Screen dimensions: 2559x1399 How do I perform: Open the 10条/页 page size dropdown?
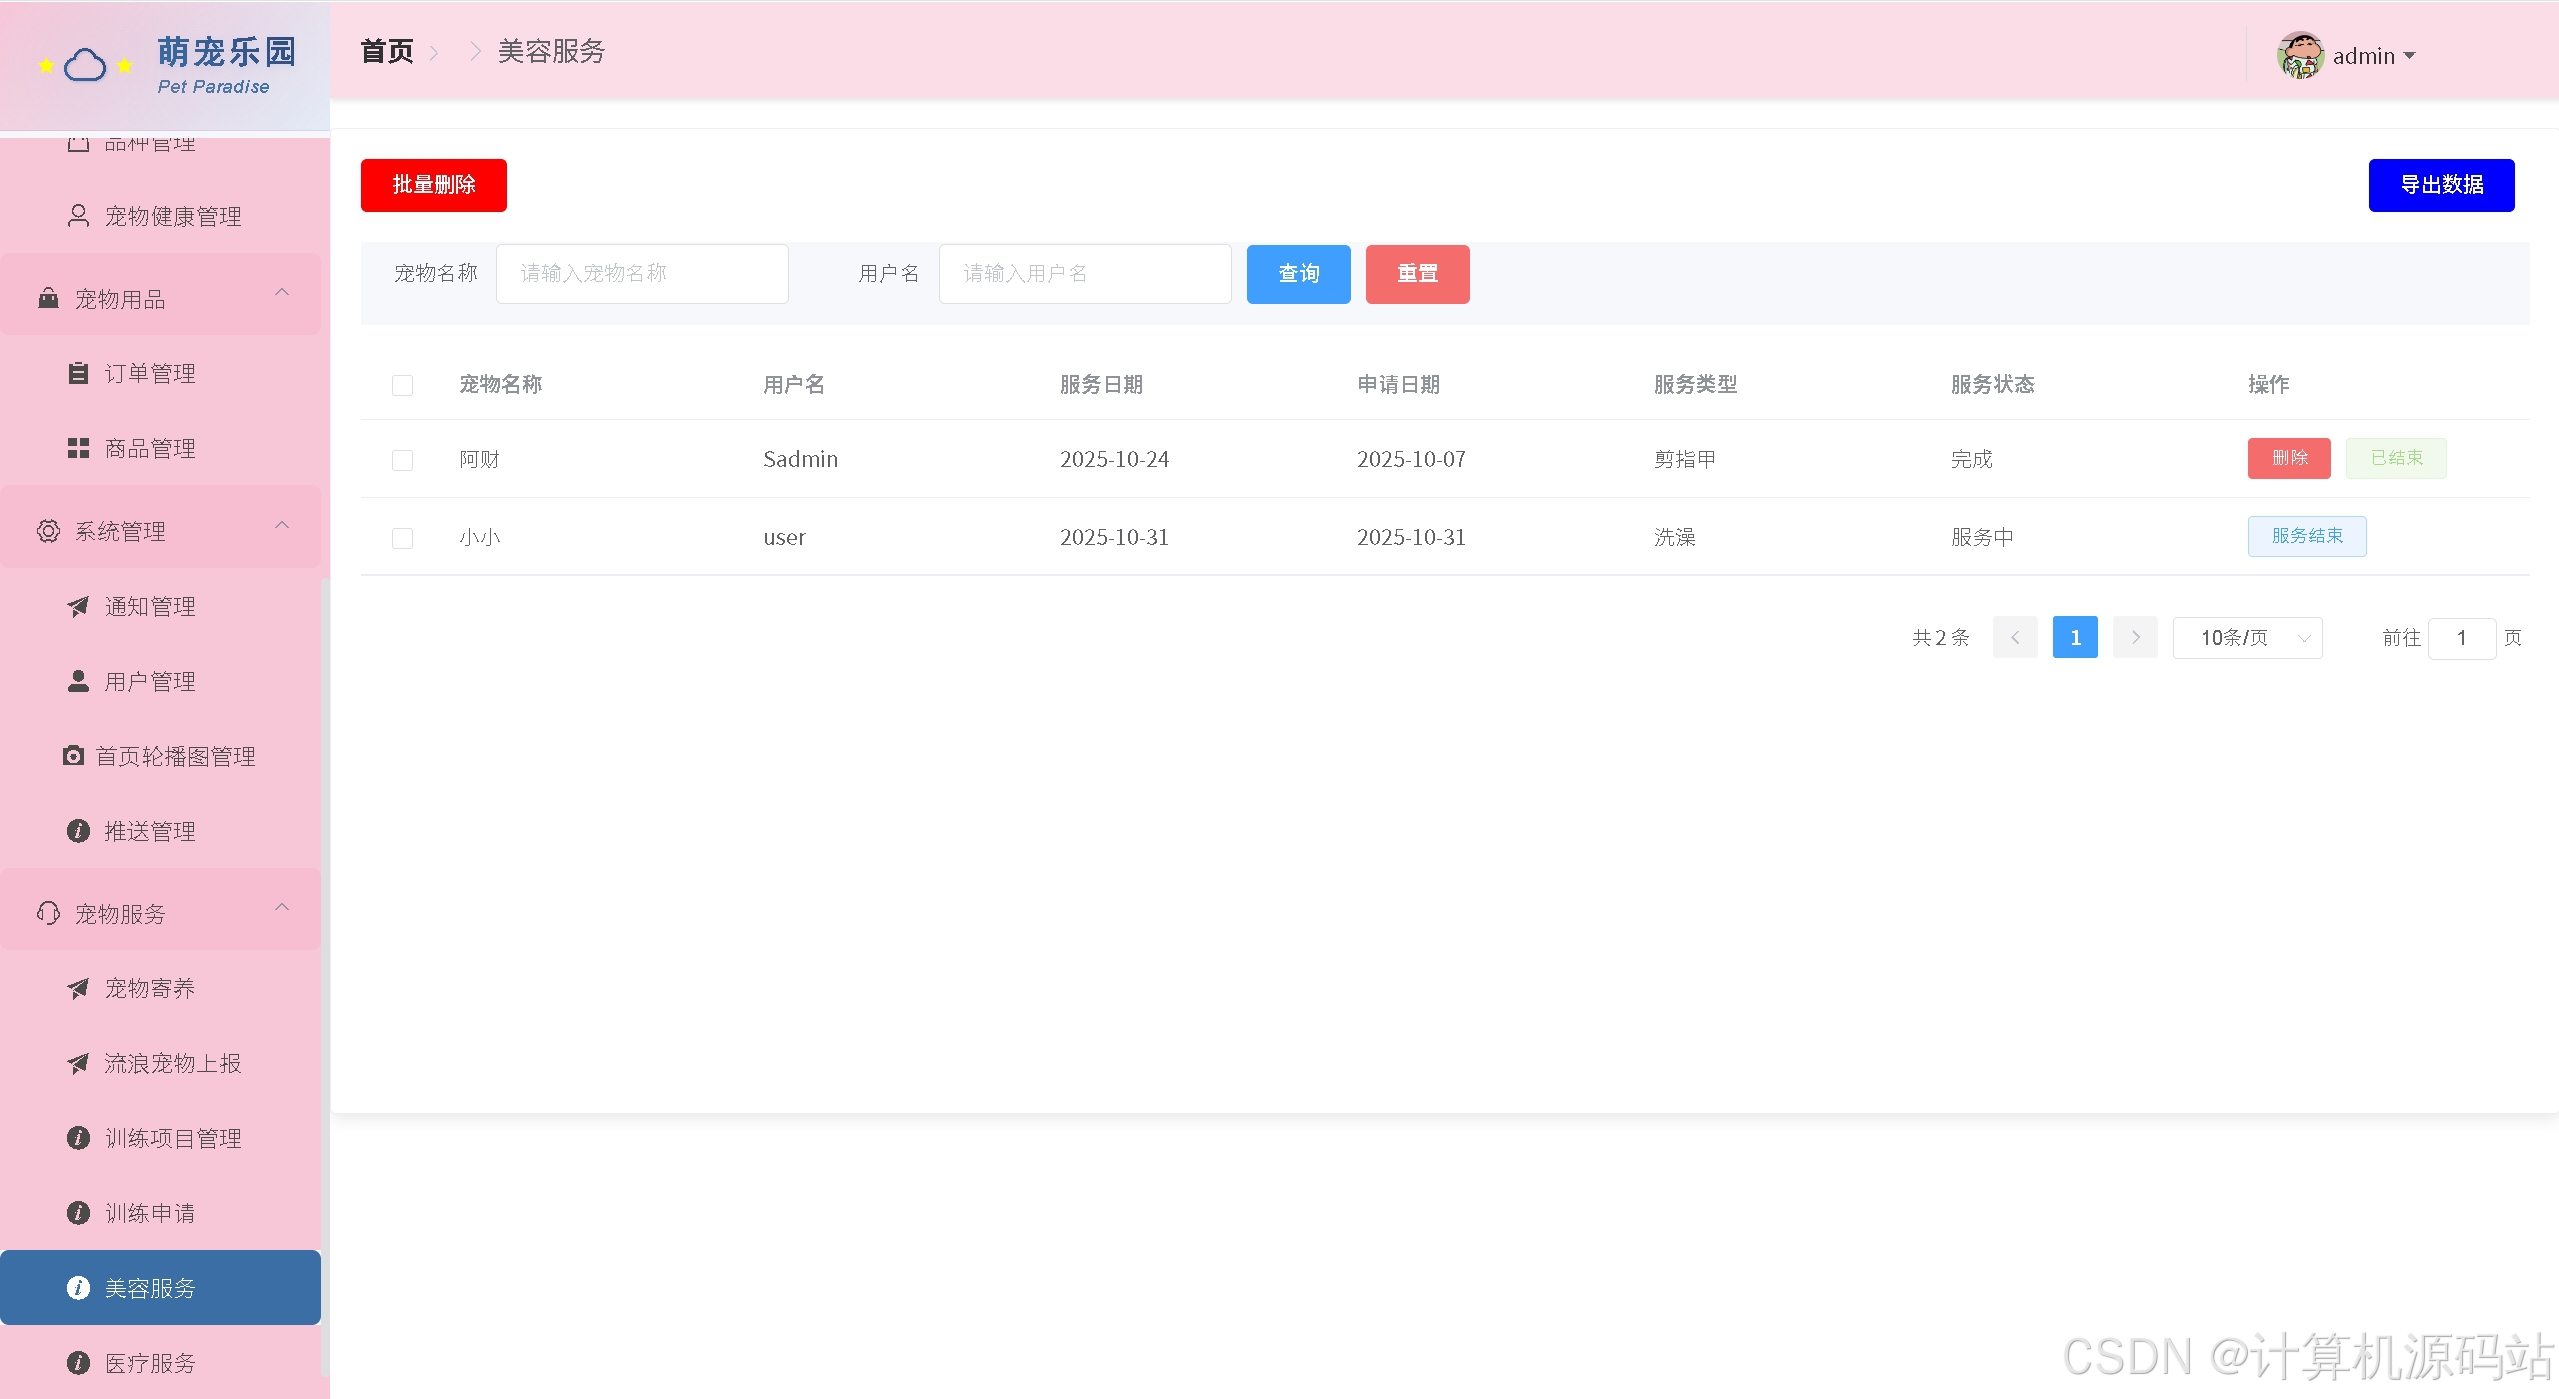point(2247,638)
